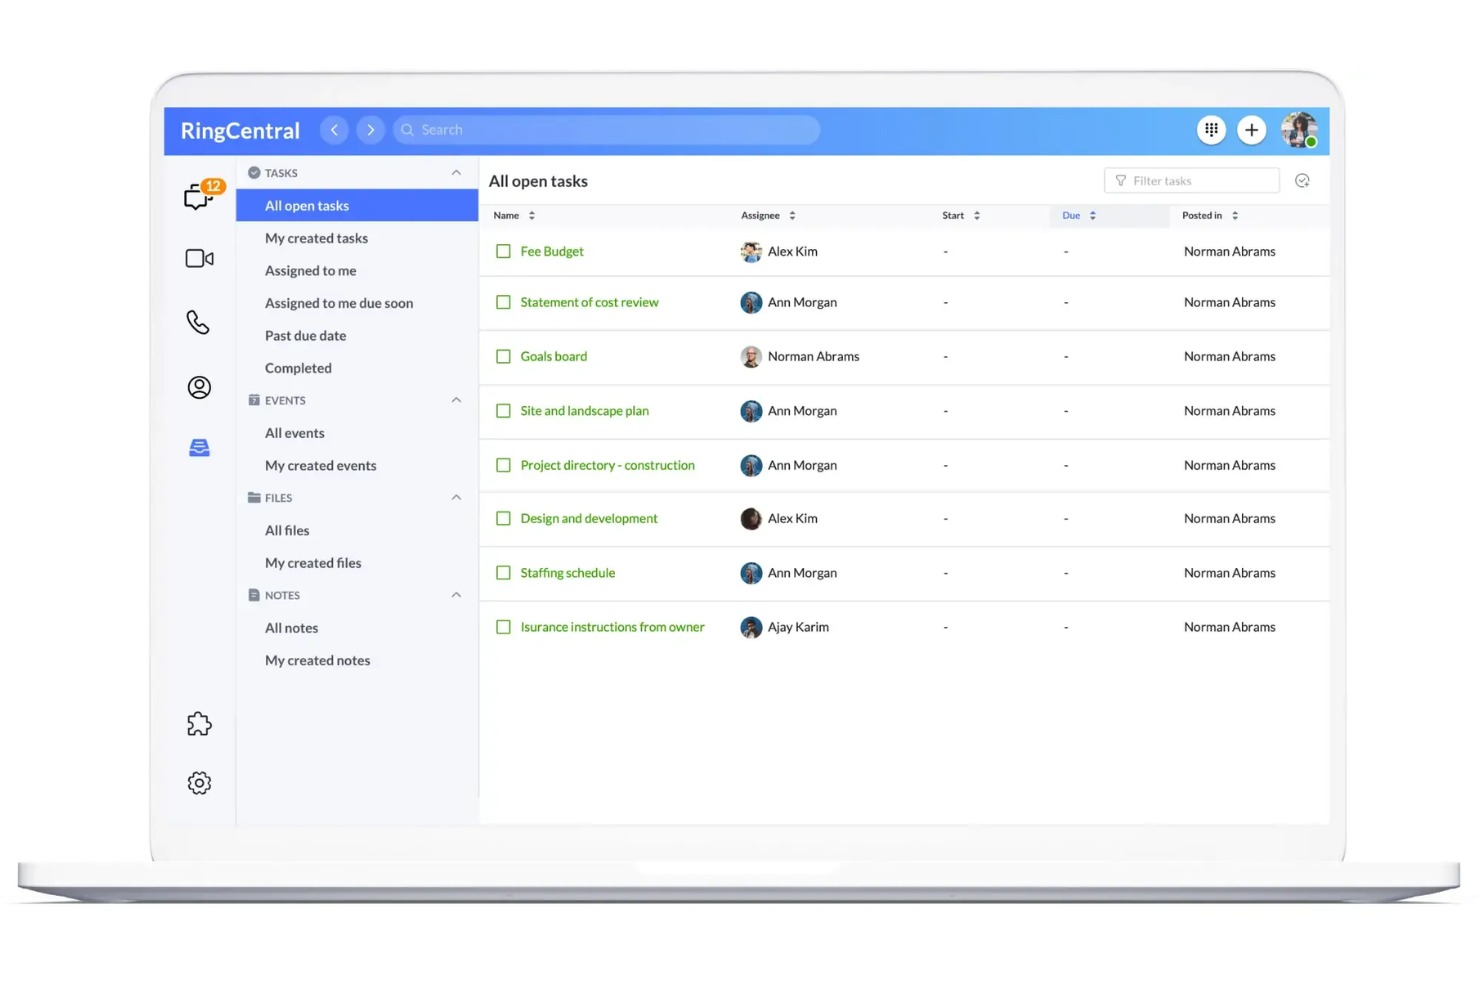Image resolution: width=1480 pixels, height=987 pixels.
Task: Open the Completed tasks view
Action: [297, 367]
